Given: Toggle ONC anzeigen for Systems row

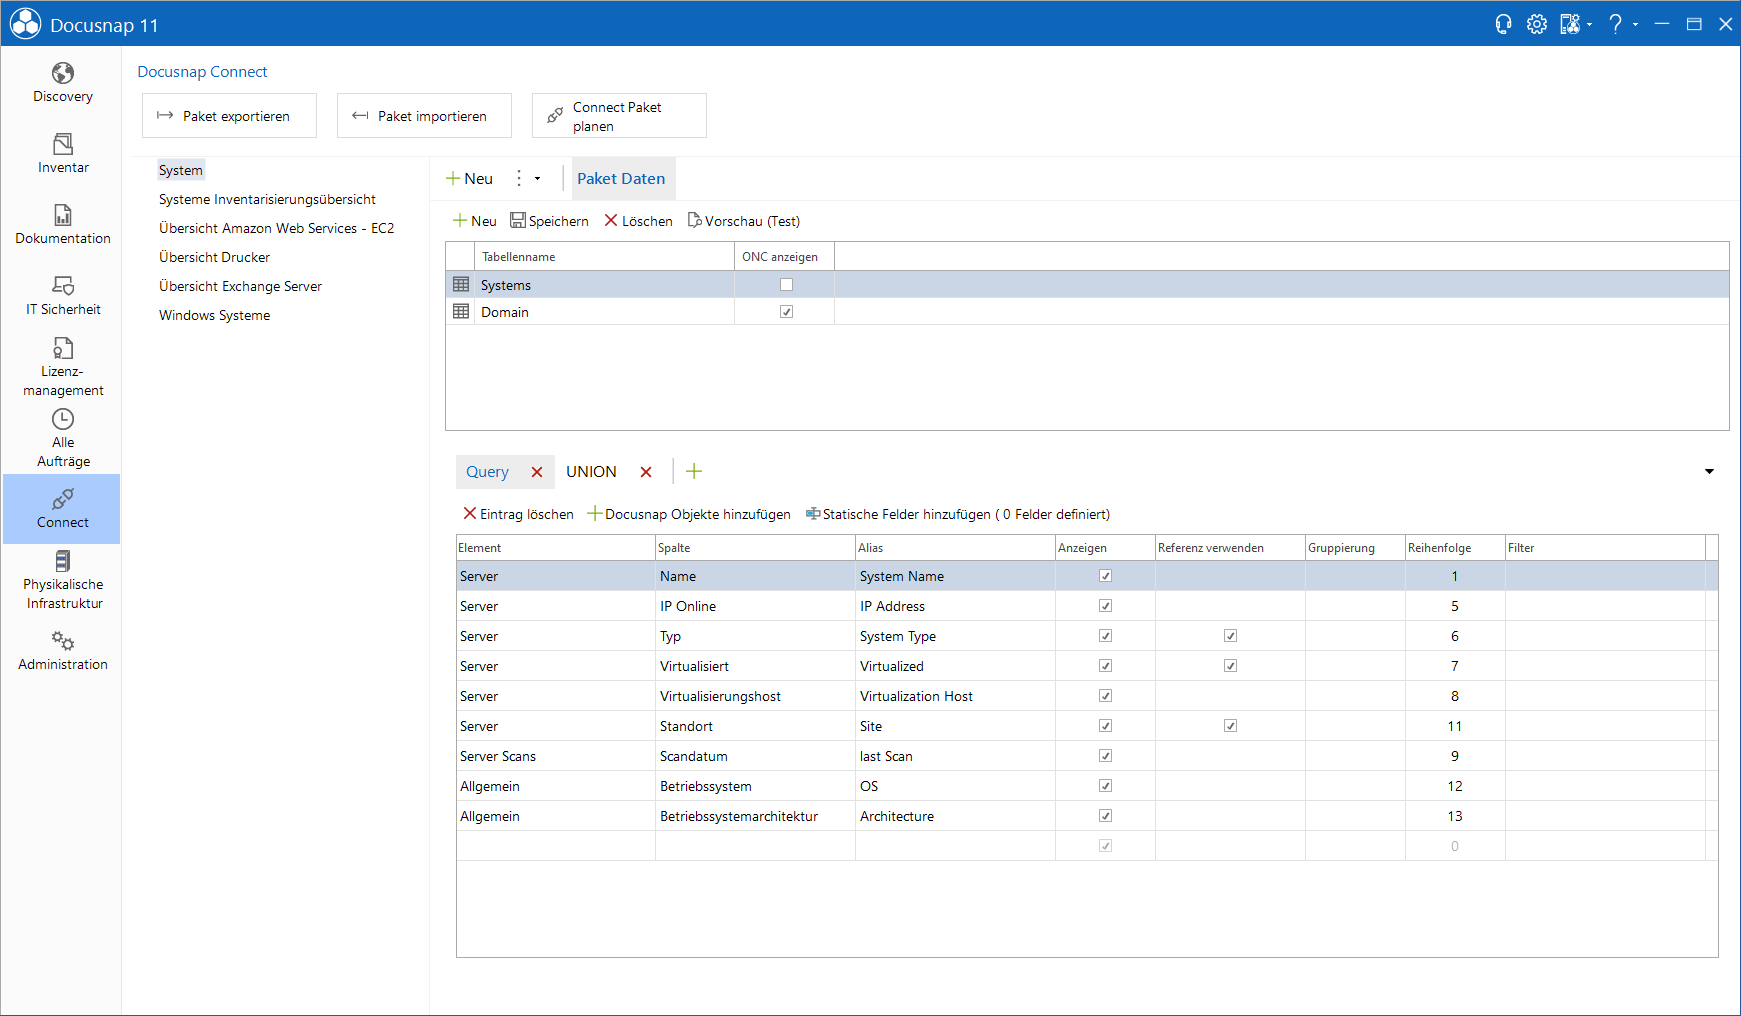Looking at the screenshot, I should pyautogui.click(x=786, y=285).
